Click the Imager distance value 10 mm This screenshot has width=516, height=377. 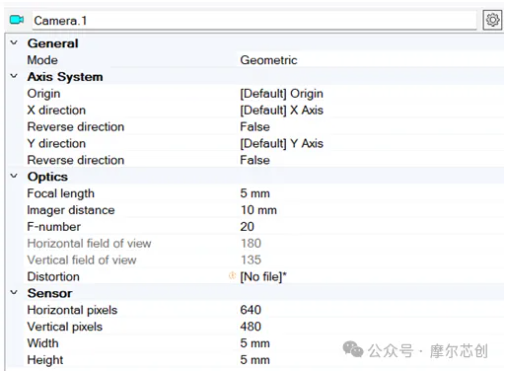pyautogui.click(x=259, y=210)
